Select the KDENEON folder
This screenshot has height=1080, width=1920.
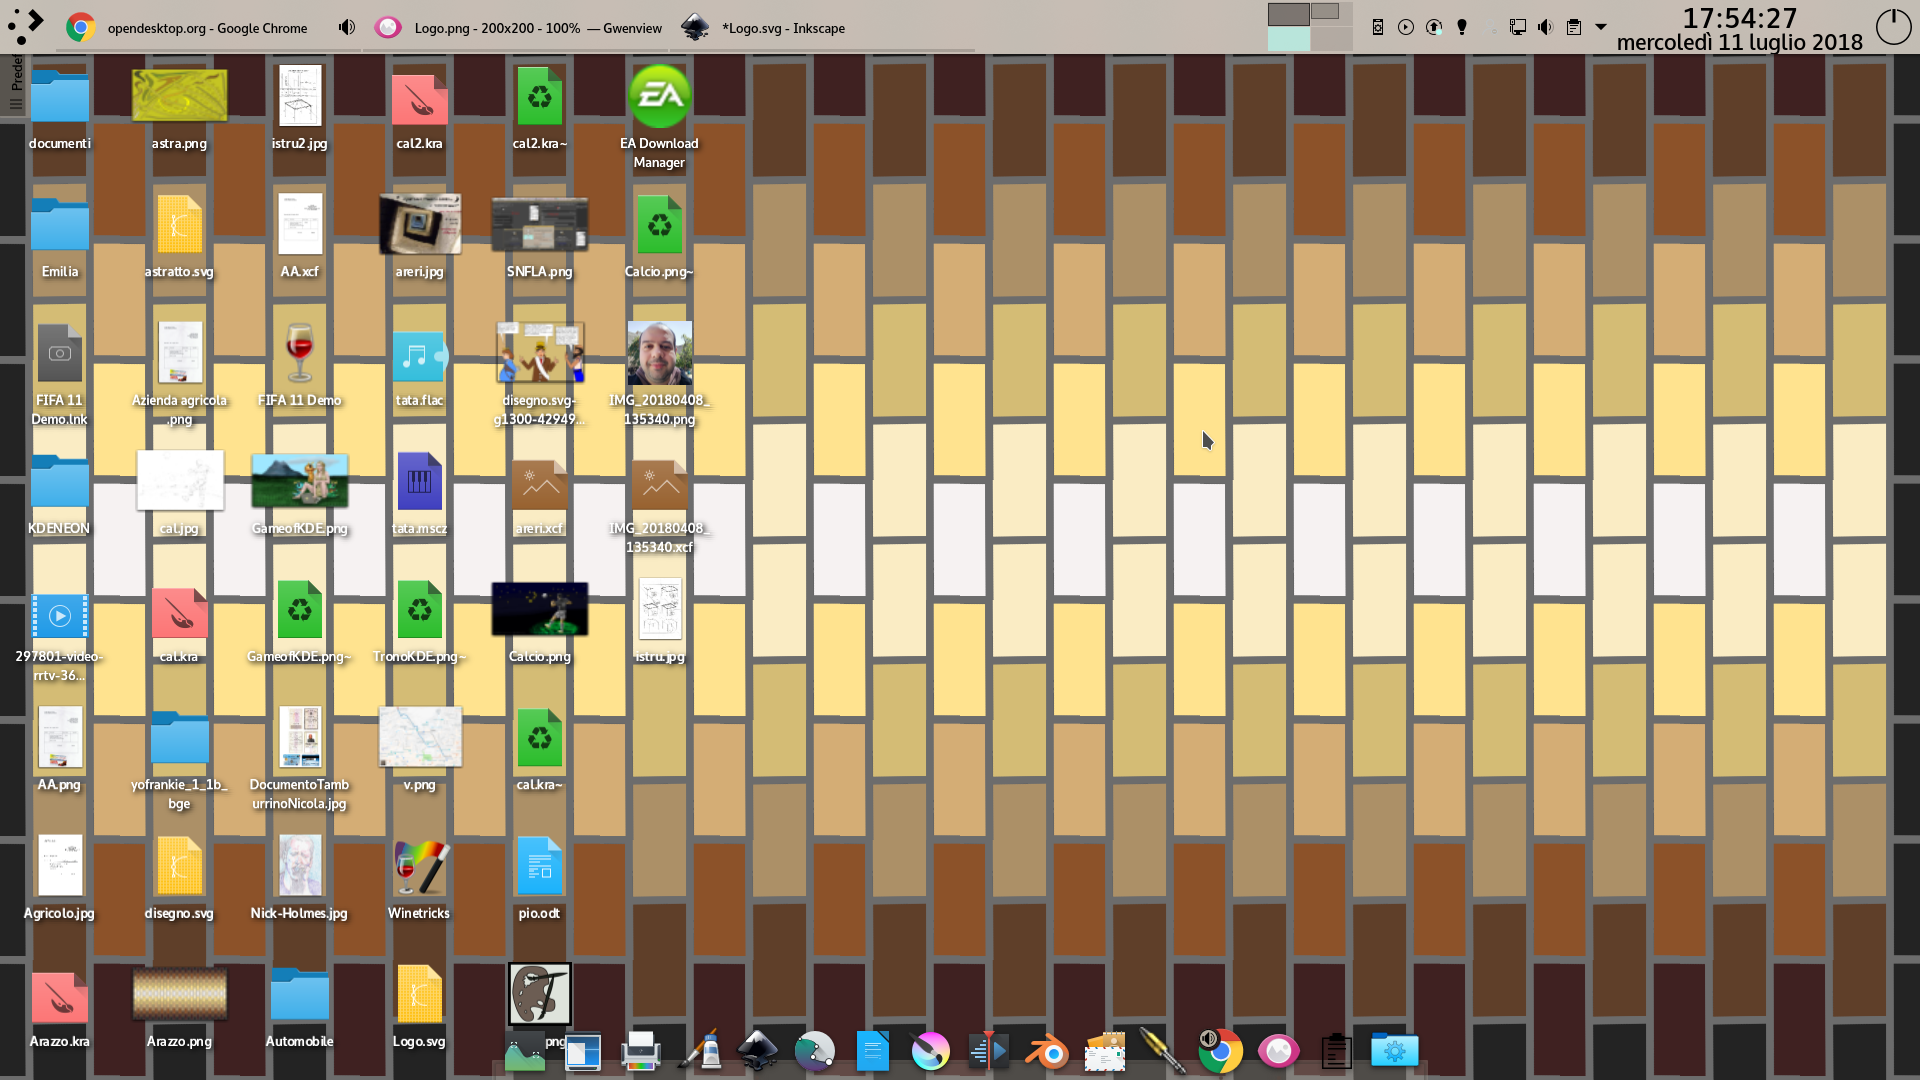point(59,493)
